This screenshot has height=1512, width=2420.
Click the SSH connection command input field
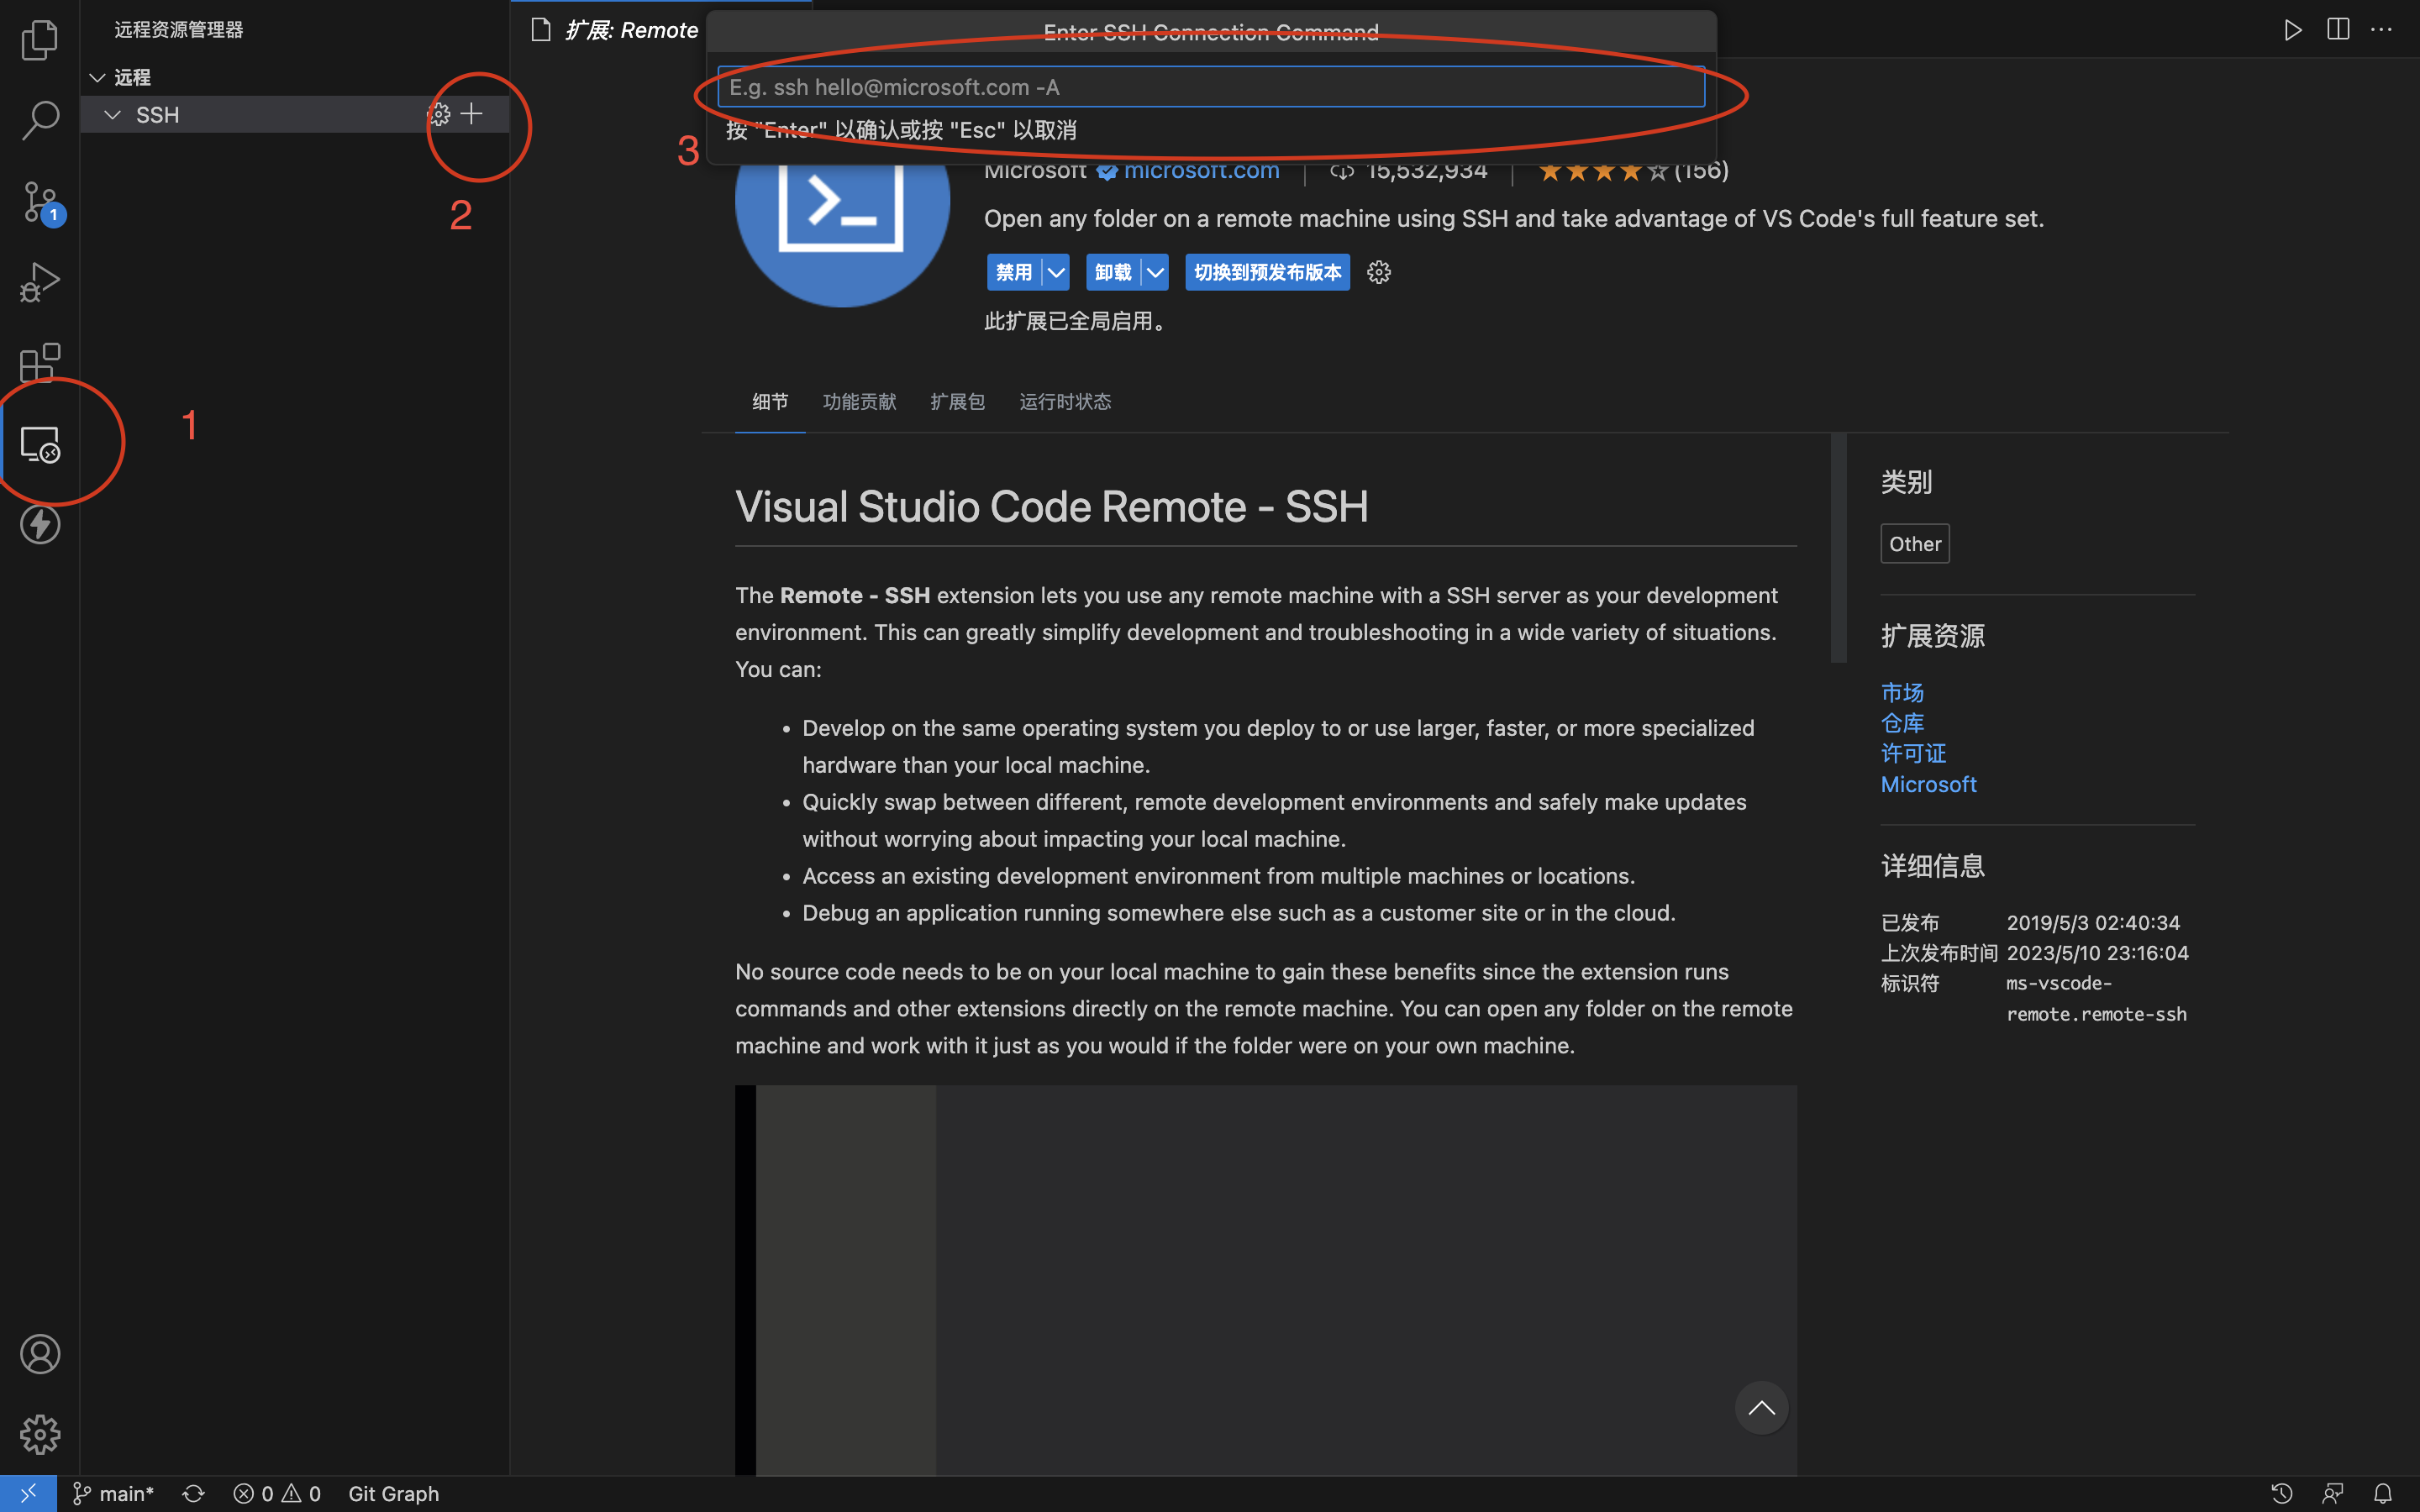coord(1210,87)
